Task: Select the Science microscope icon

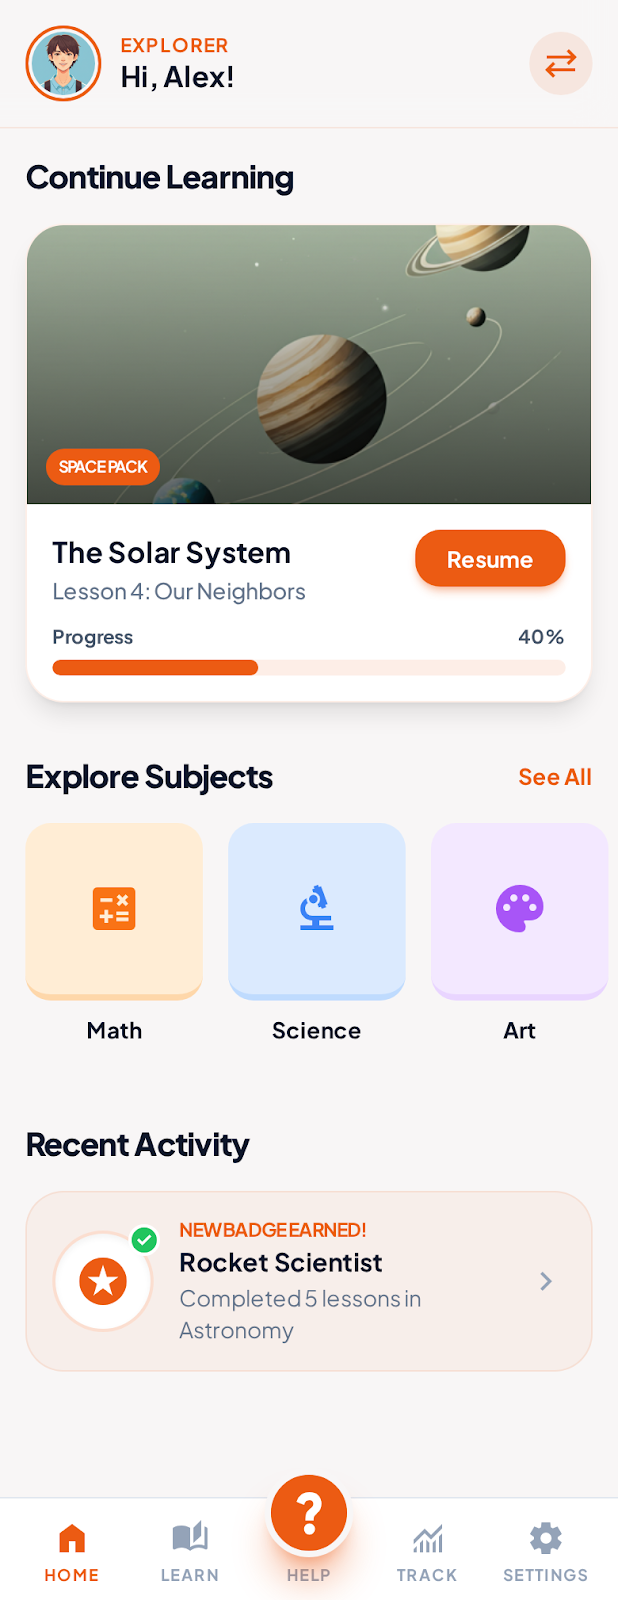Action: pos(316,908)
